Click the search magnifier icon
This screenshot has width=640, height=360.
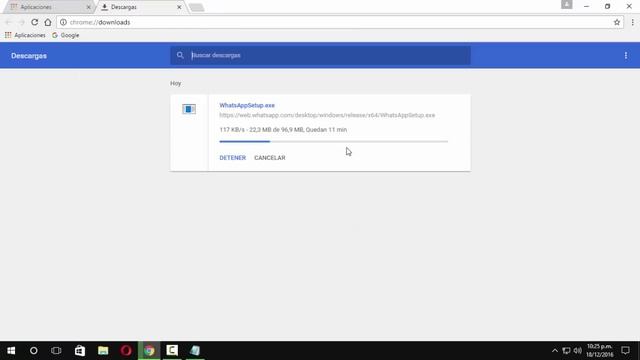click(180, 55)
